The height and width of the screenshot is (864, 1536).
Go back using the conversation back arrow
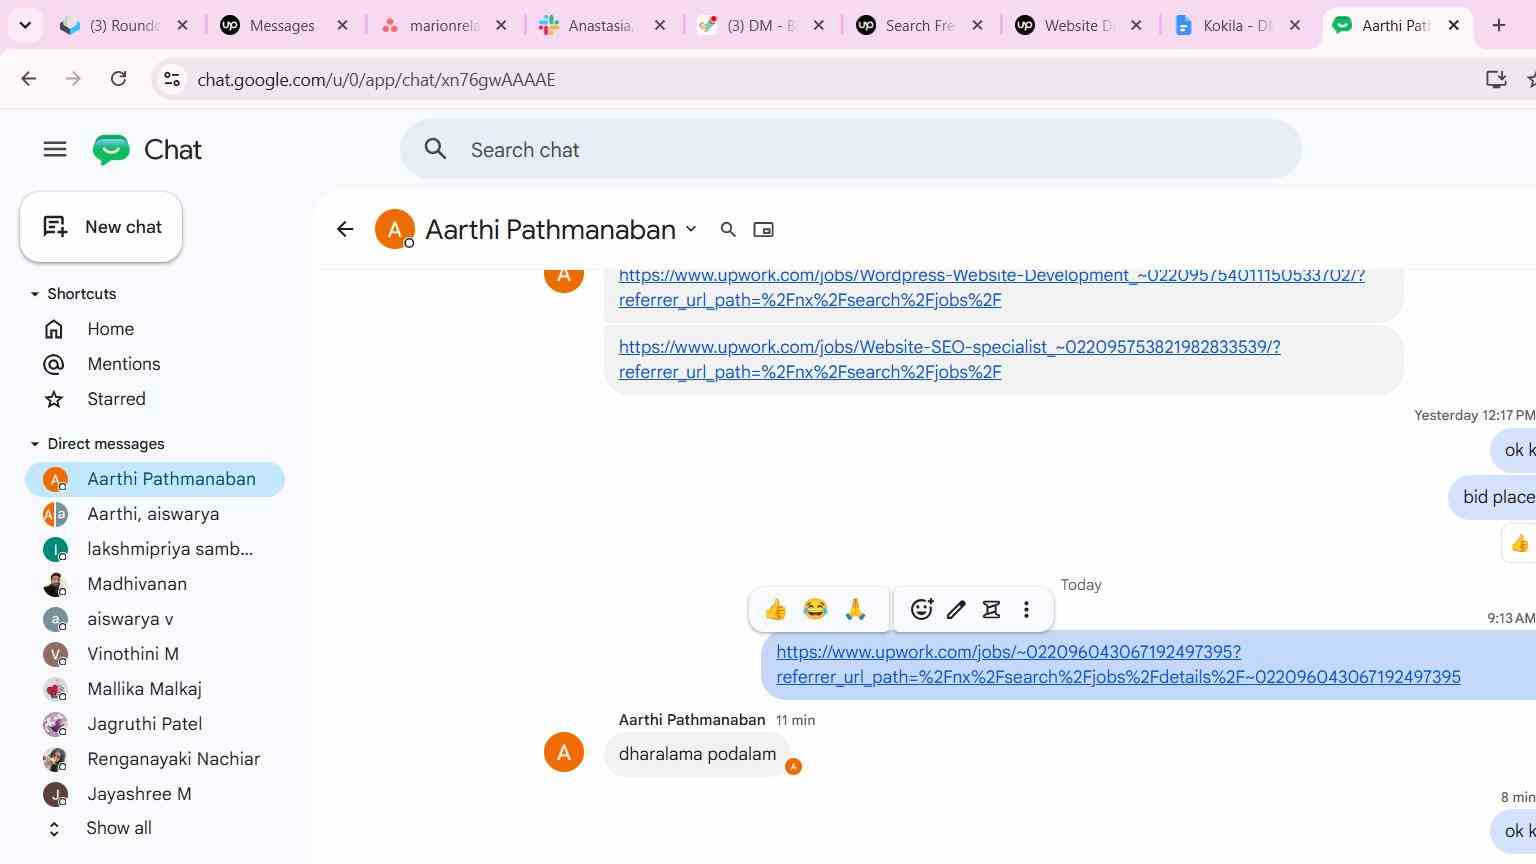345,230
